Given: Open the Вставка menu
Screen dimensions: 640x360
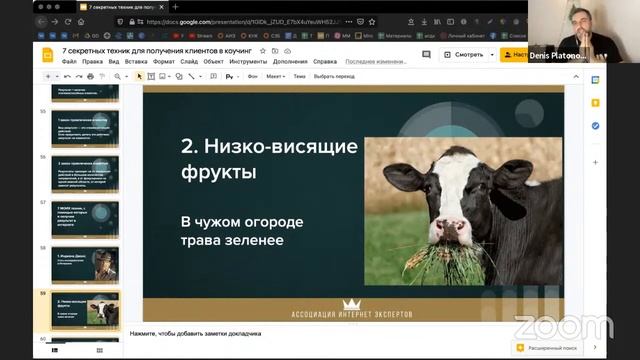Looking at the screenshot, I should pyautogui.click(x=136, y=62).
